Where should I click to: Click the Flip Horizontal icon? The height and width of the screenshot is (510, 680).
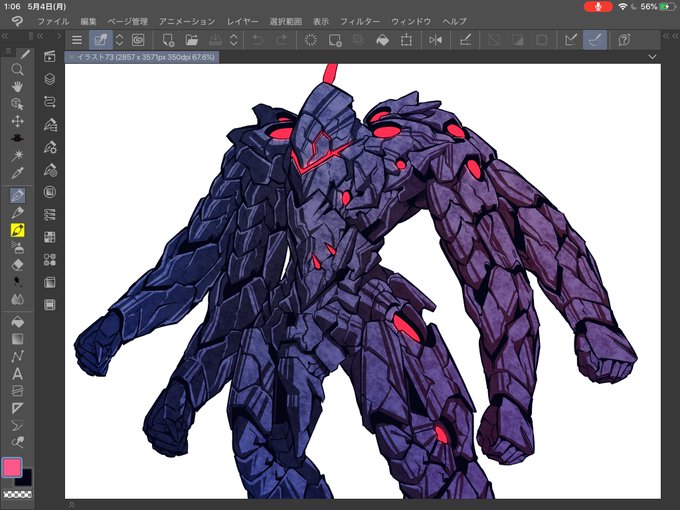[x=435, y=40]
